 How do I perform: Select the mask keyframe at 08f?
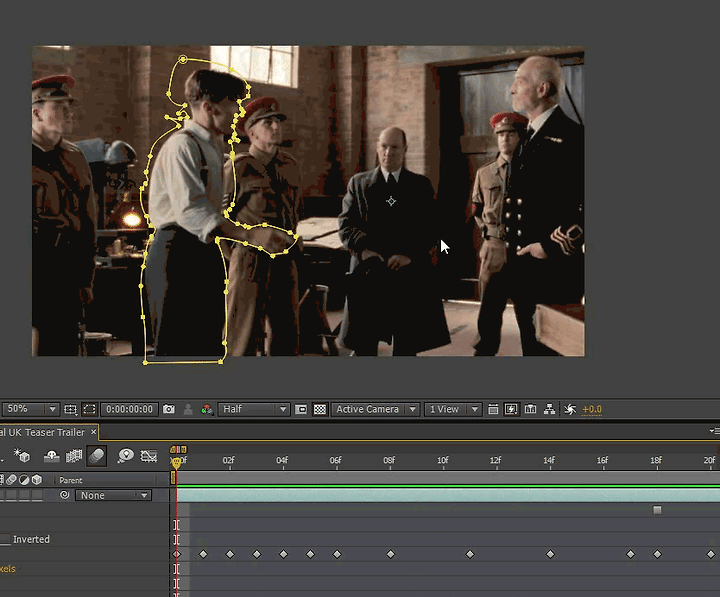[x=390, y=554]
